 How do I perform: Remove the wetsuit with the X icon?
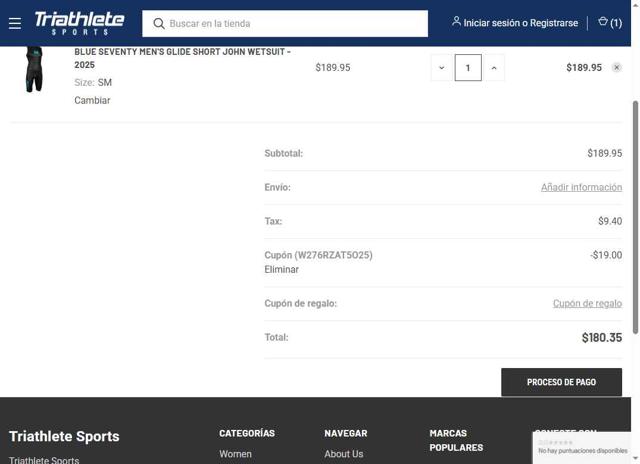[617, 68]
